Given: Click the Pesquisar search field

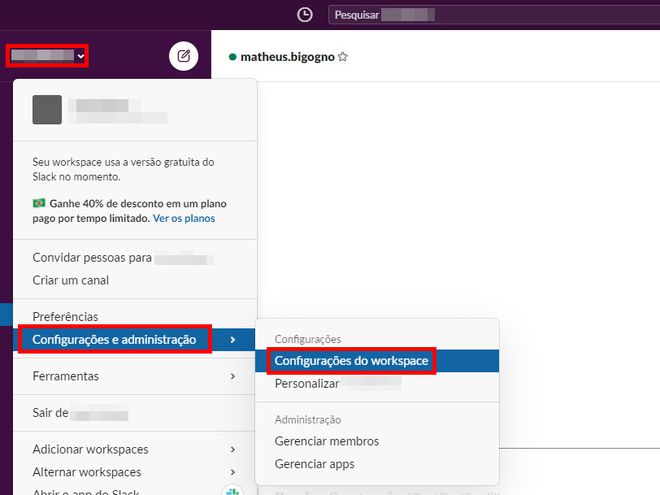Looking at the screenshot, I should coord(493,15).
